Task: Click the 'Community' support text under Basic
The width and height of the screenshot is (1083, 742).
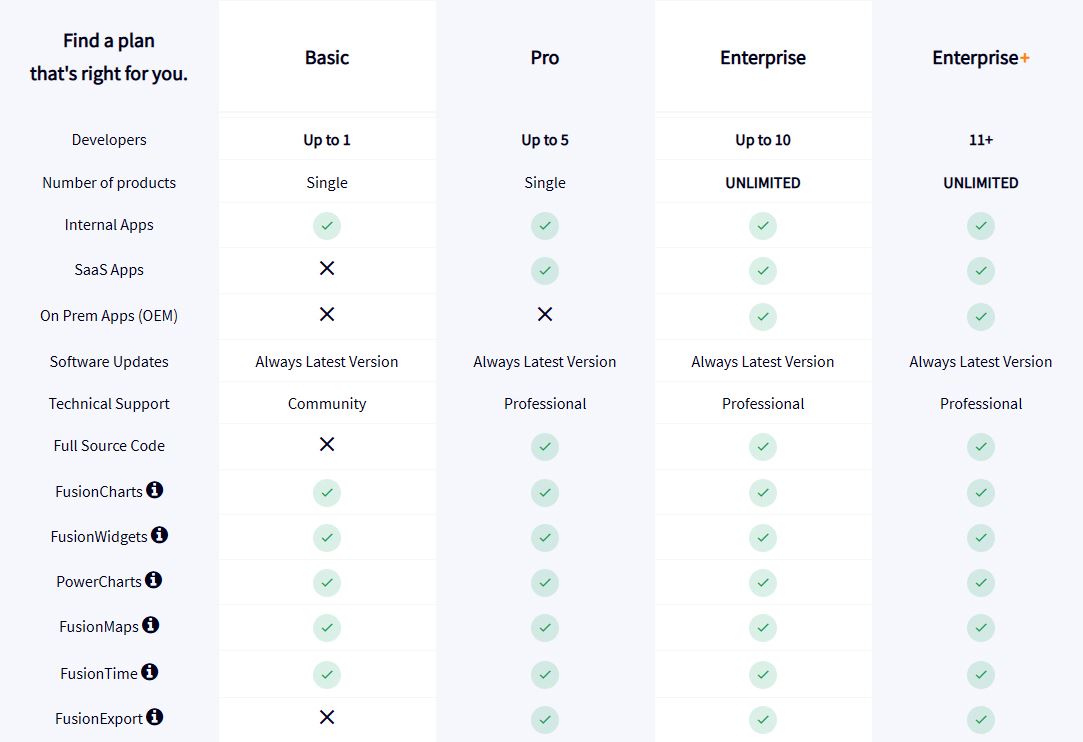Action: point(327,403)
